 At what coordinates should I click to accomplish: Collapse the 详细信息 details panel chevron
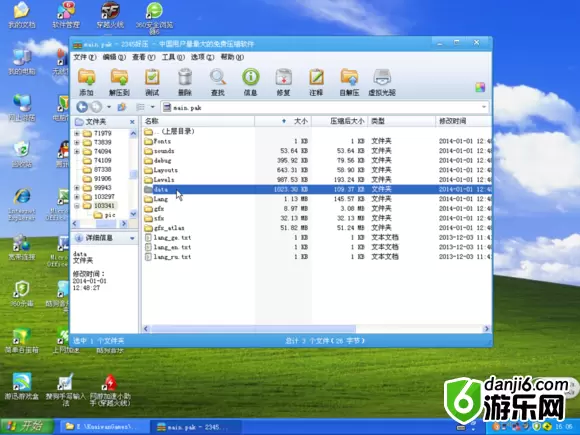click(132, 238)
